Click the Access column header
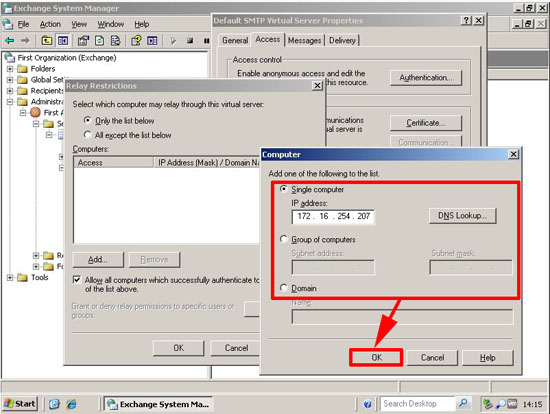This screenshot has height=414, width=550. tap(114, 162)
